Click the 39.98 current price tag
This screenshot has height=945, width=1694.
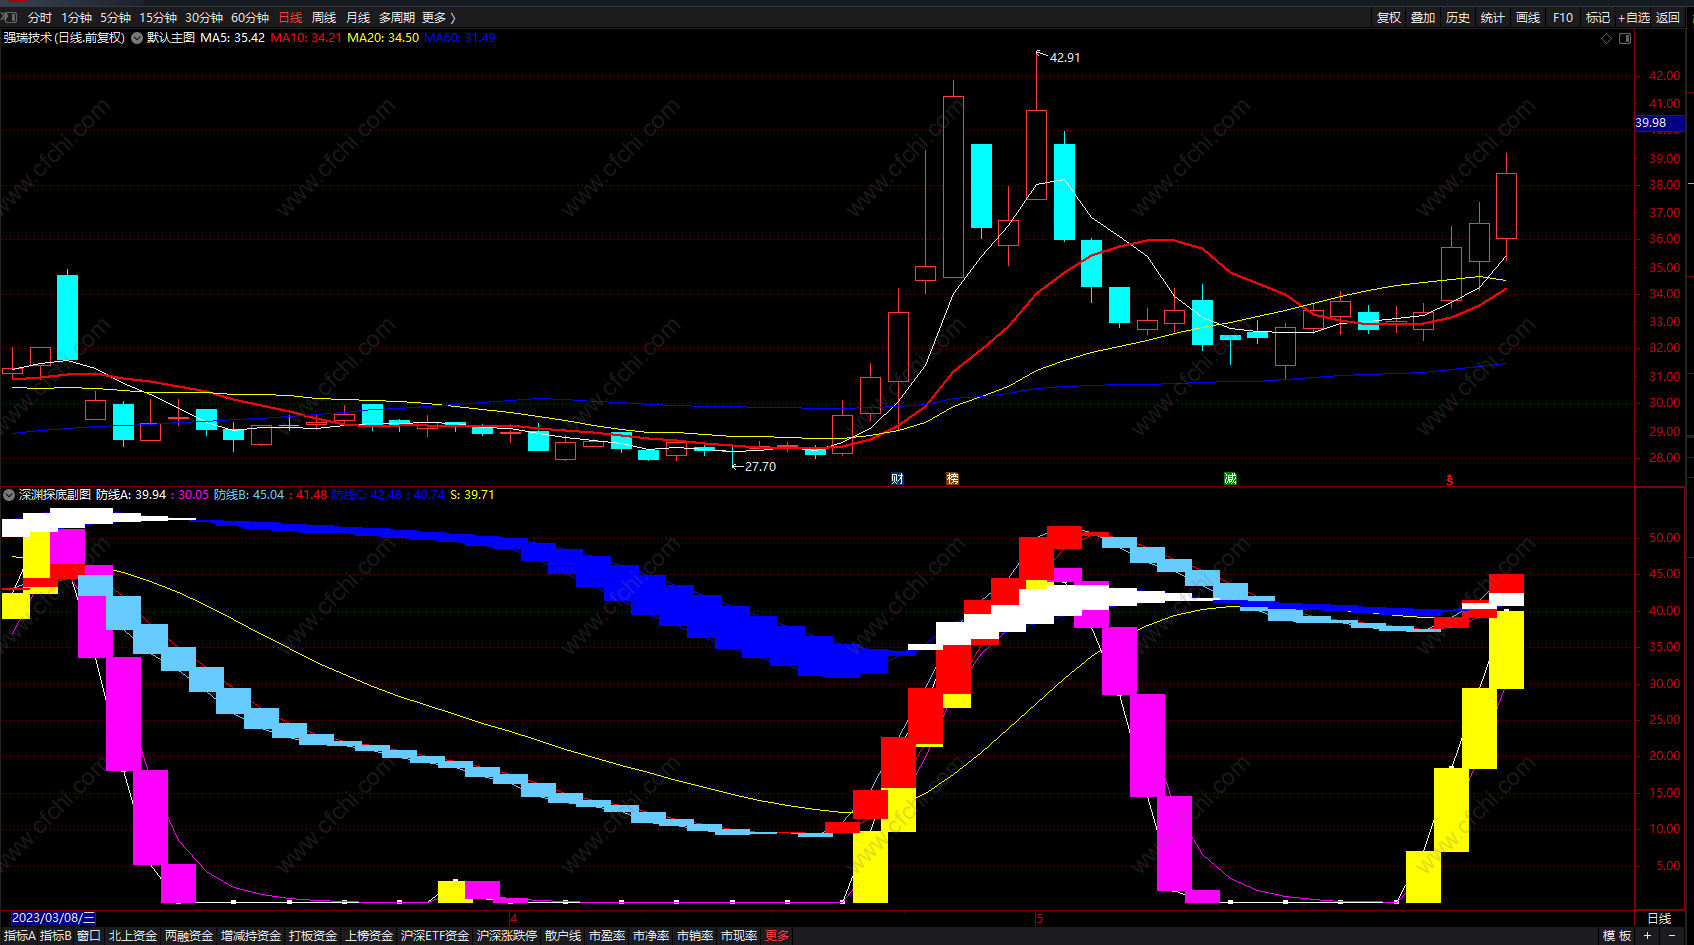point(1659,123)
